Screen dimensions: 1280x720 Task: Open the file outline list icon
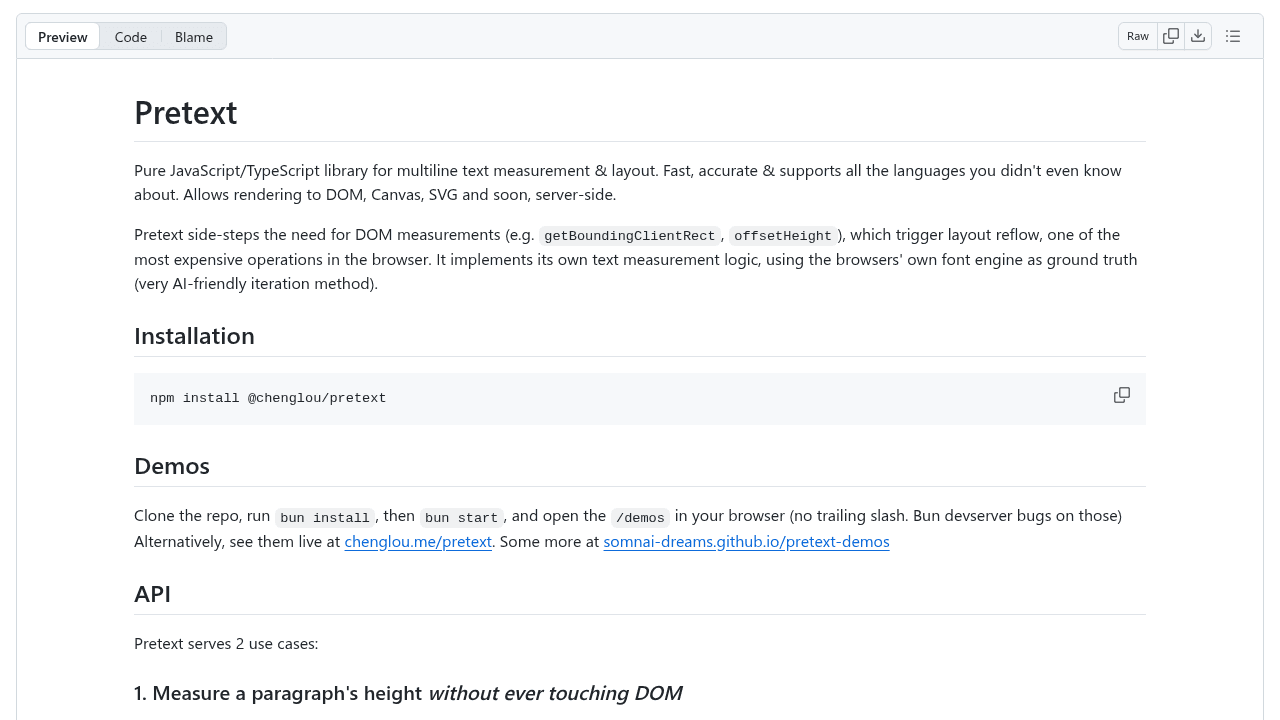1232,35
